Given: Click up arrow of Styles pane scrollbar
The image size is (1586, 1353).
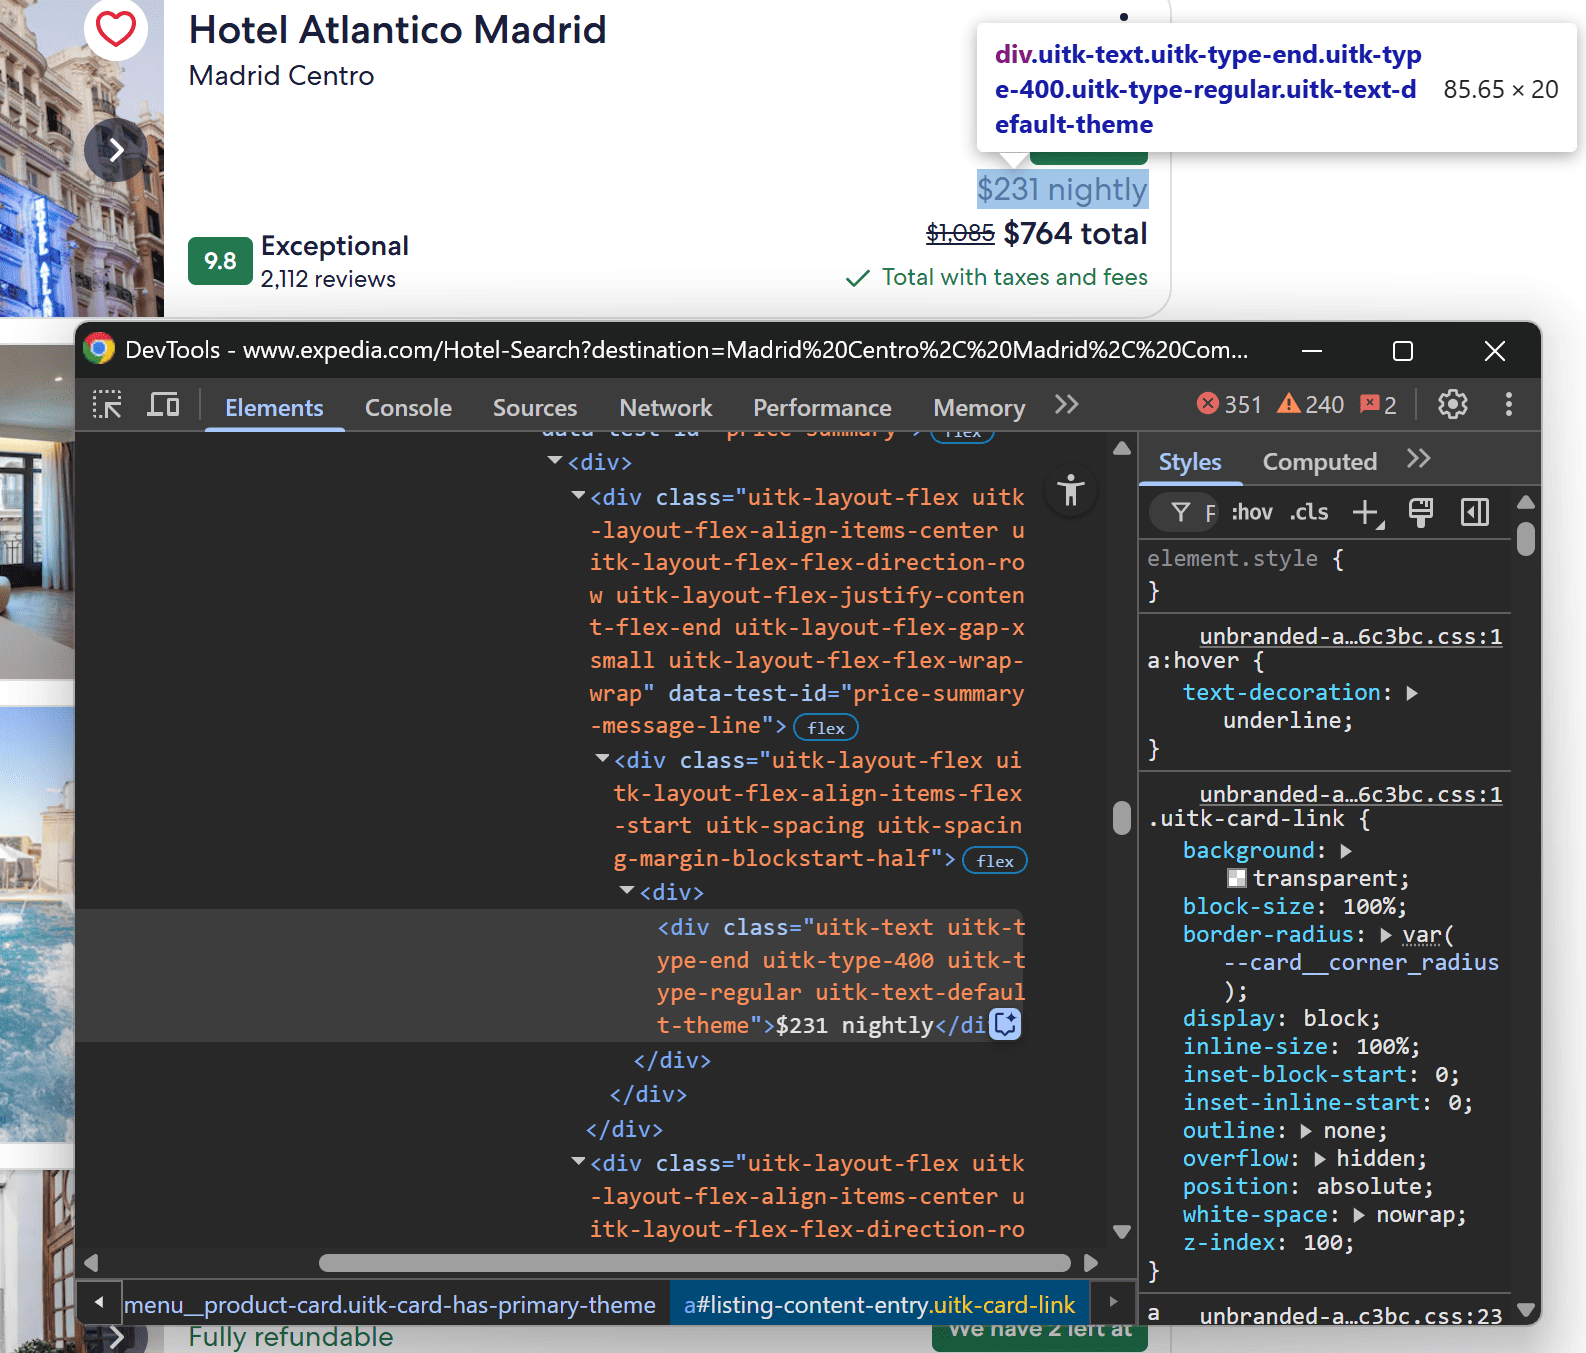Looking at the screenshot, I should 1526,503.
